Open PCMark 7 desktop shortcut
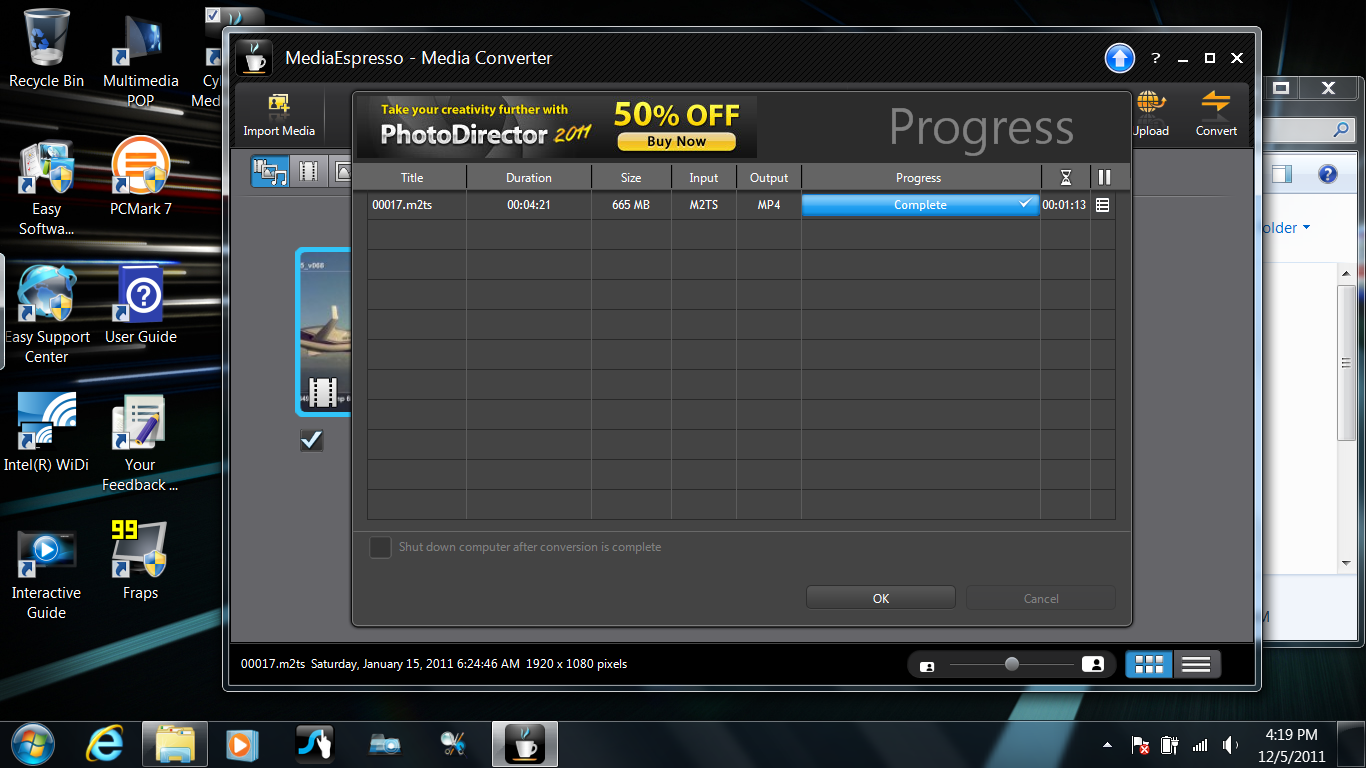Viewport: 1366px width, 768px height. coord(140,177)
